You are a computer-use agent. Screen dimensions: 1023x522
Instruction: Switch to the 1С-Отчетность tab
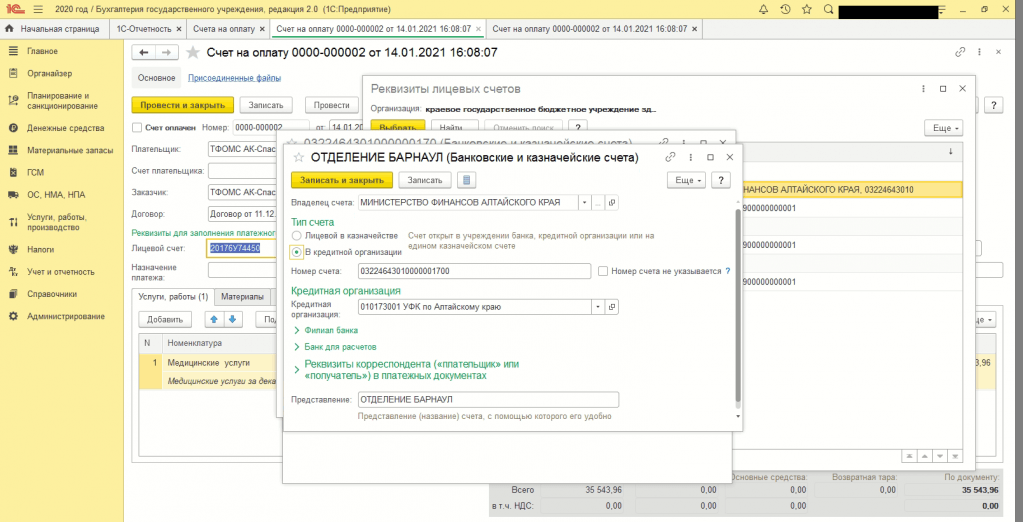coord(144,29)
